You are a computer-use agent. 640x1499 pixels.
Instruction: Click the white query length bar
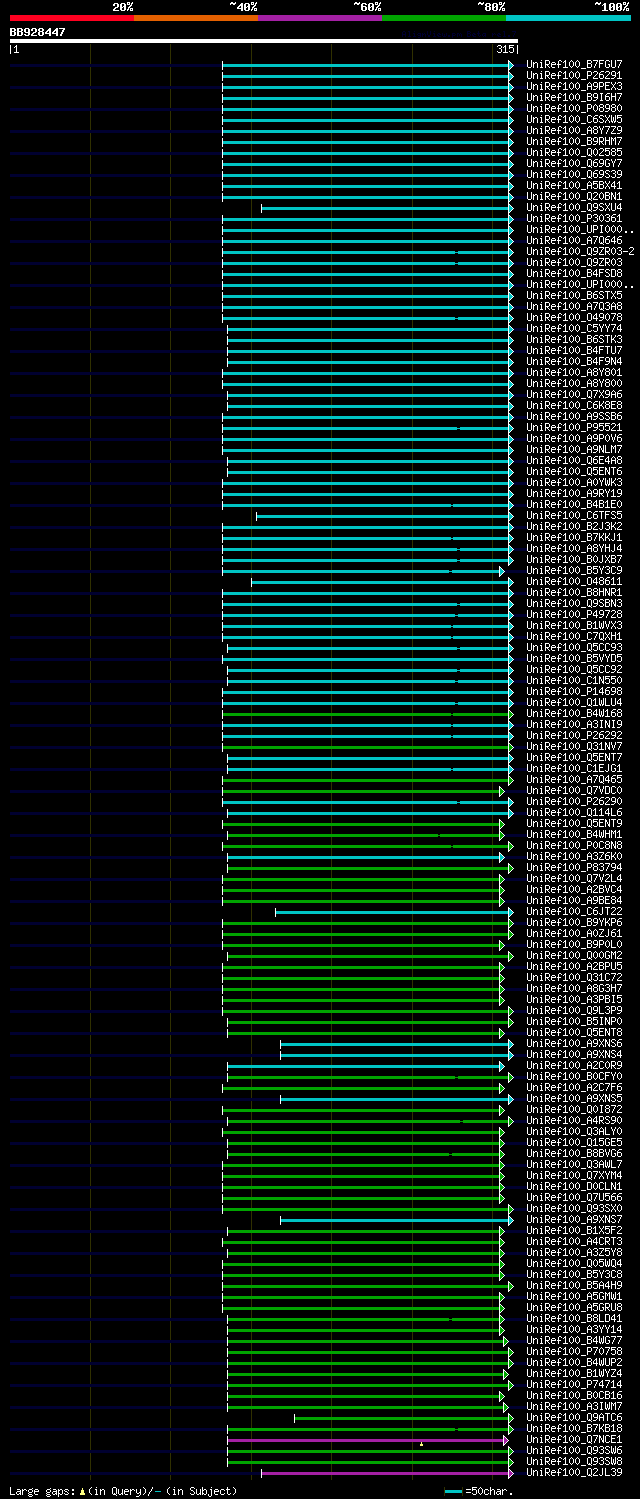click(x=263, y=41)
